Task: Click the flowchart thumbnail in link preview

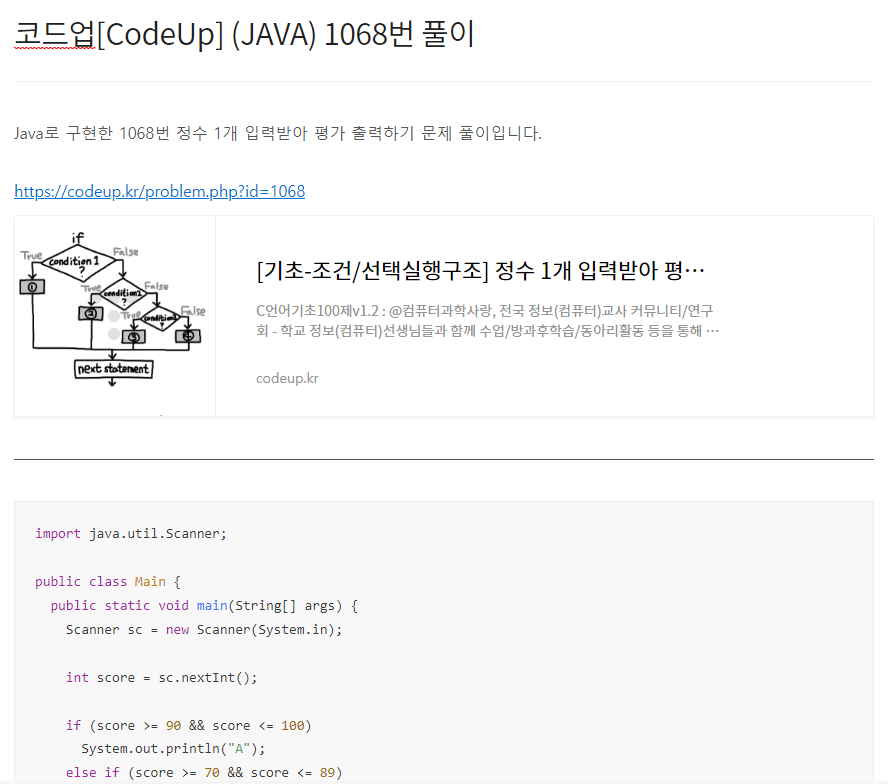Action: coord(115,316)
